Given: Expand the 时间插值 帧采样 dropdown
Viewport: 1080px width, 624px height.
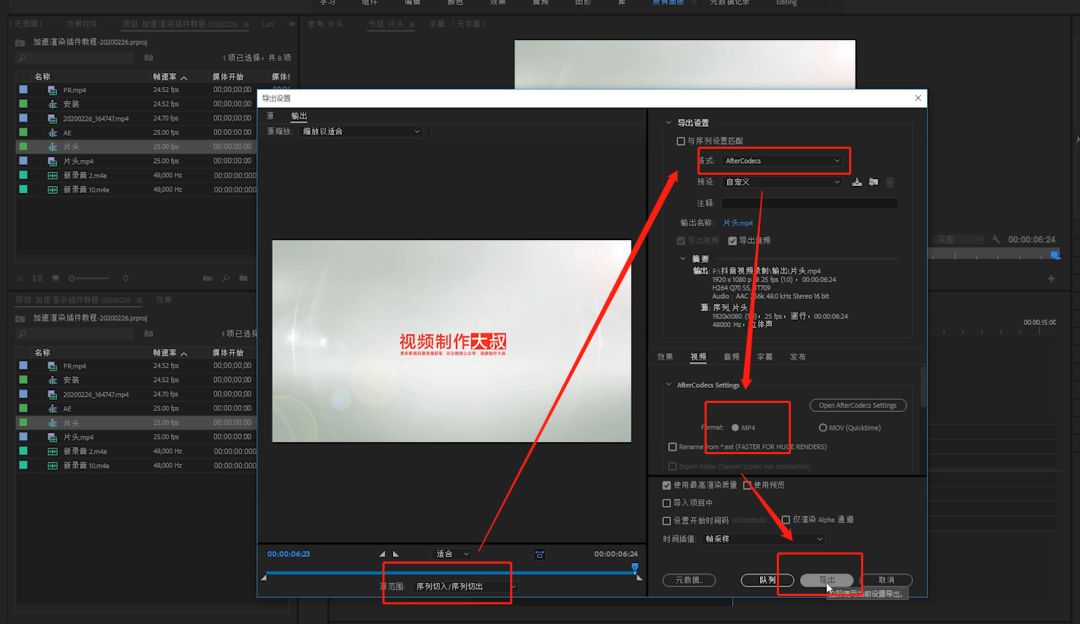Looking at the screenshot, I should point(771,538).
